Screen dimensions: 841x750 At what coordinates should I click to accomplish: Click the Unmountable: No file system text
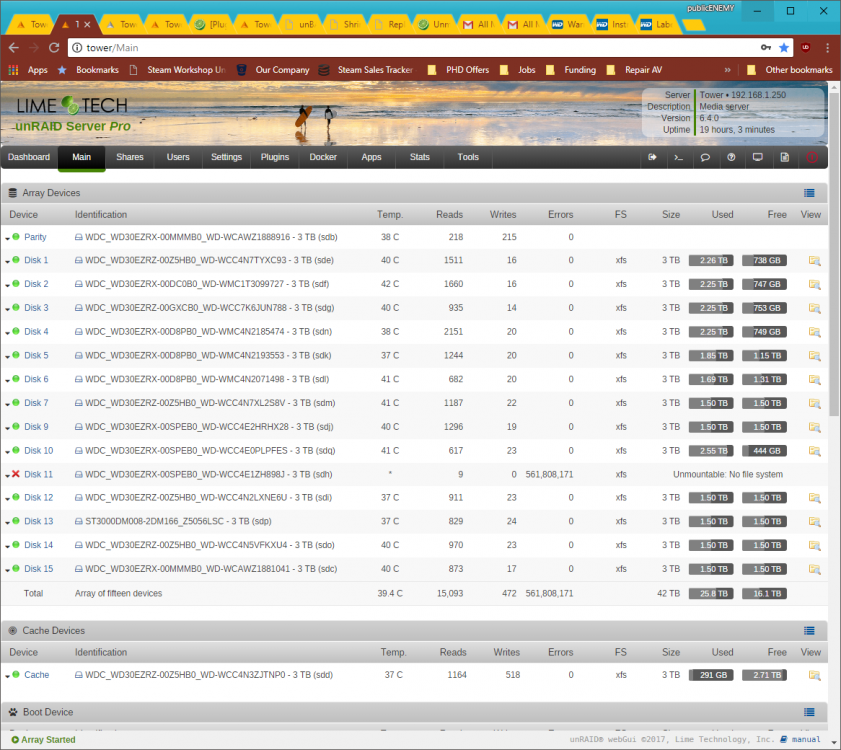(x=728, y=474)
